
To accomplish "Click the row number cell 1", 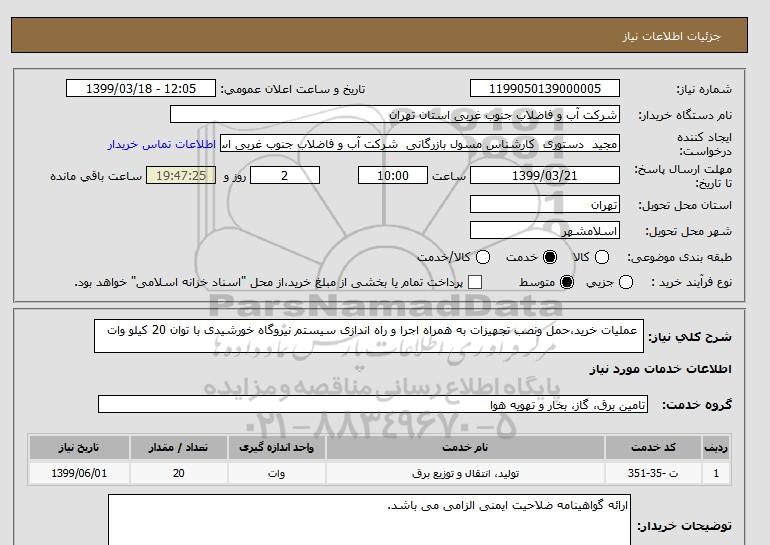I will point(716,473).
